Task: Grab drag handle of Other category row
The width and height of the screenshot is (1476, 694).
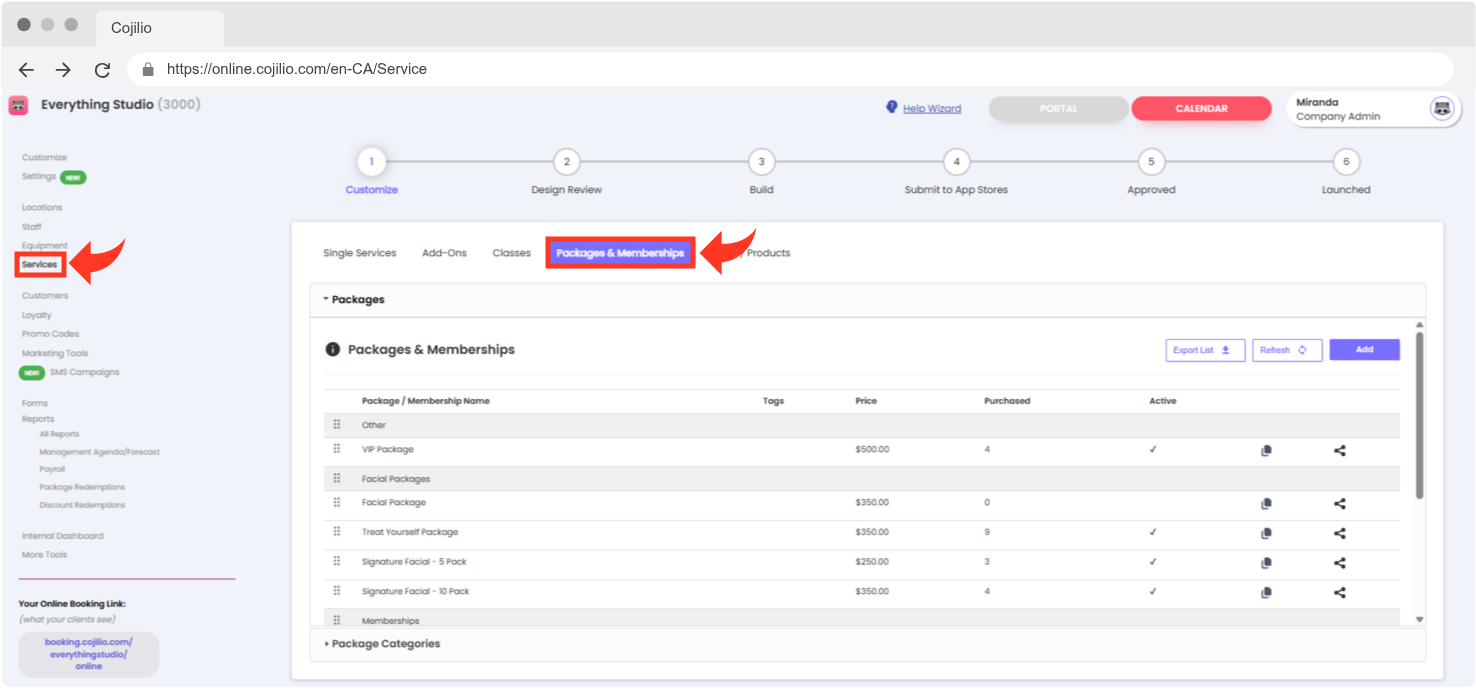Action: (x=337, y=425)
